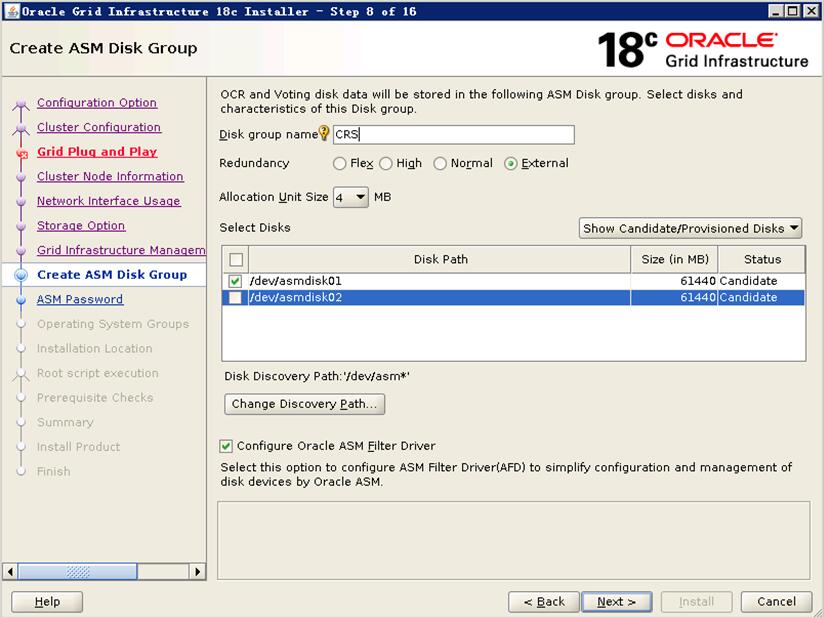Open Network Interface Usage step
The width and height of the screenshot is (824, 618).
pos(109,201)
